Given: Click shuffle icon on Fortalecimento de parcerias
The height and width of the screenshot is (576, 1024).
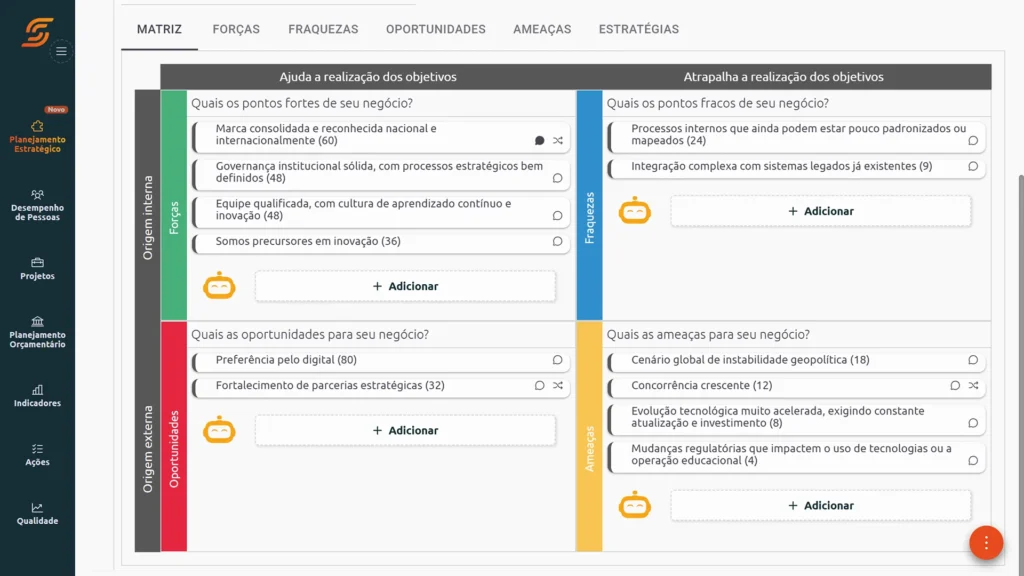Looking at the screenshot, I should 558,385.
